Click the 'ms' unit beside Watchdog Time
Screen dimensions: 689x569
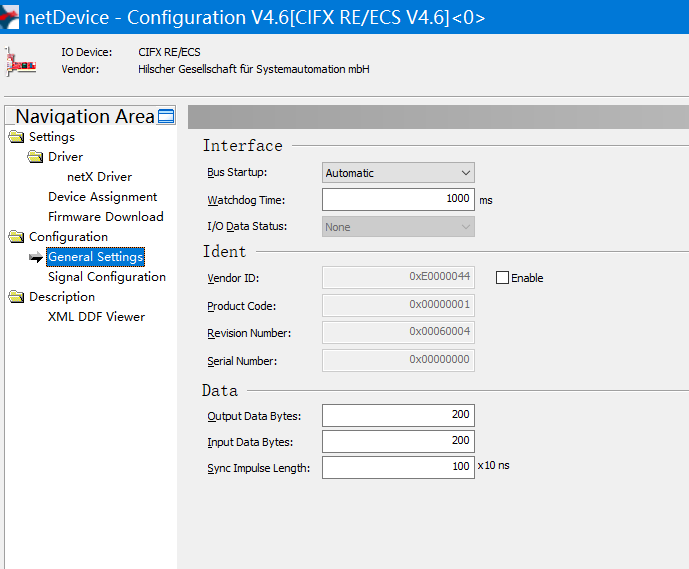[486, 200]
